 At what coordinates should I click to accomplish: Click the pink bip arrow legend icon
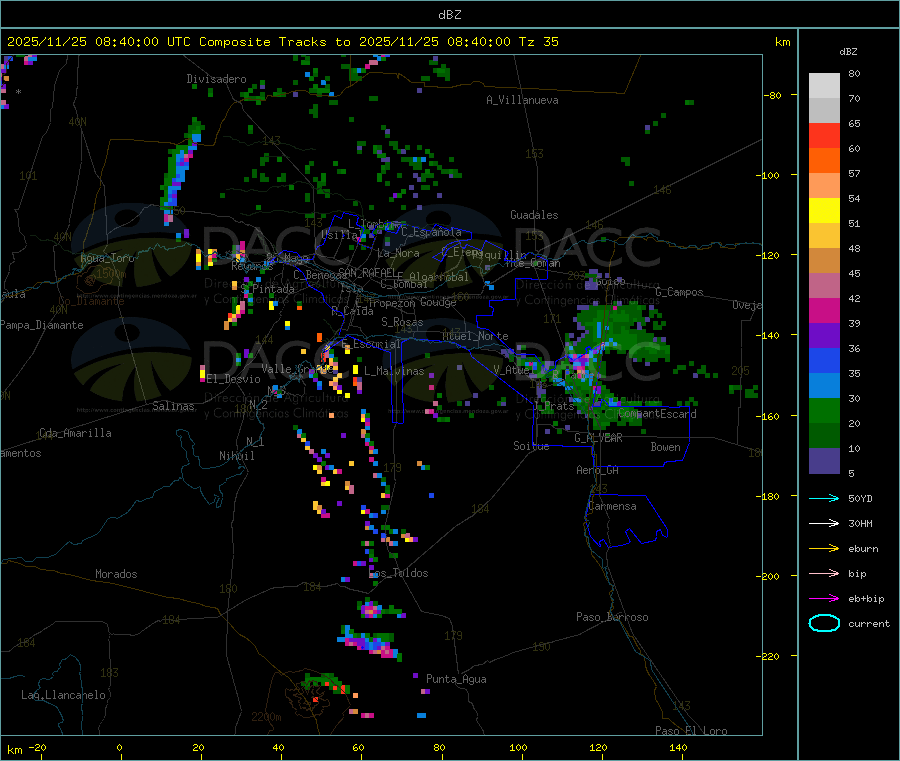click(824, 573)
